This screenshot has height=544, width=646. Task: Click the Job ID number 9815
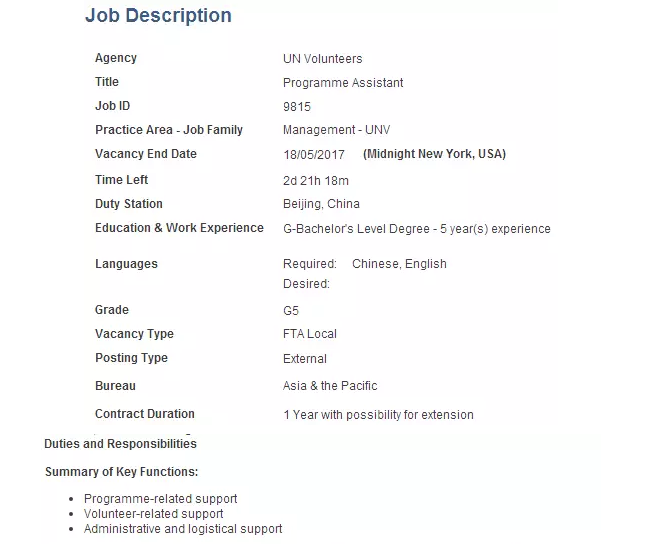[x=297, y=106]
